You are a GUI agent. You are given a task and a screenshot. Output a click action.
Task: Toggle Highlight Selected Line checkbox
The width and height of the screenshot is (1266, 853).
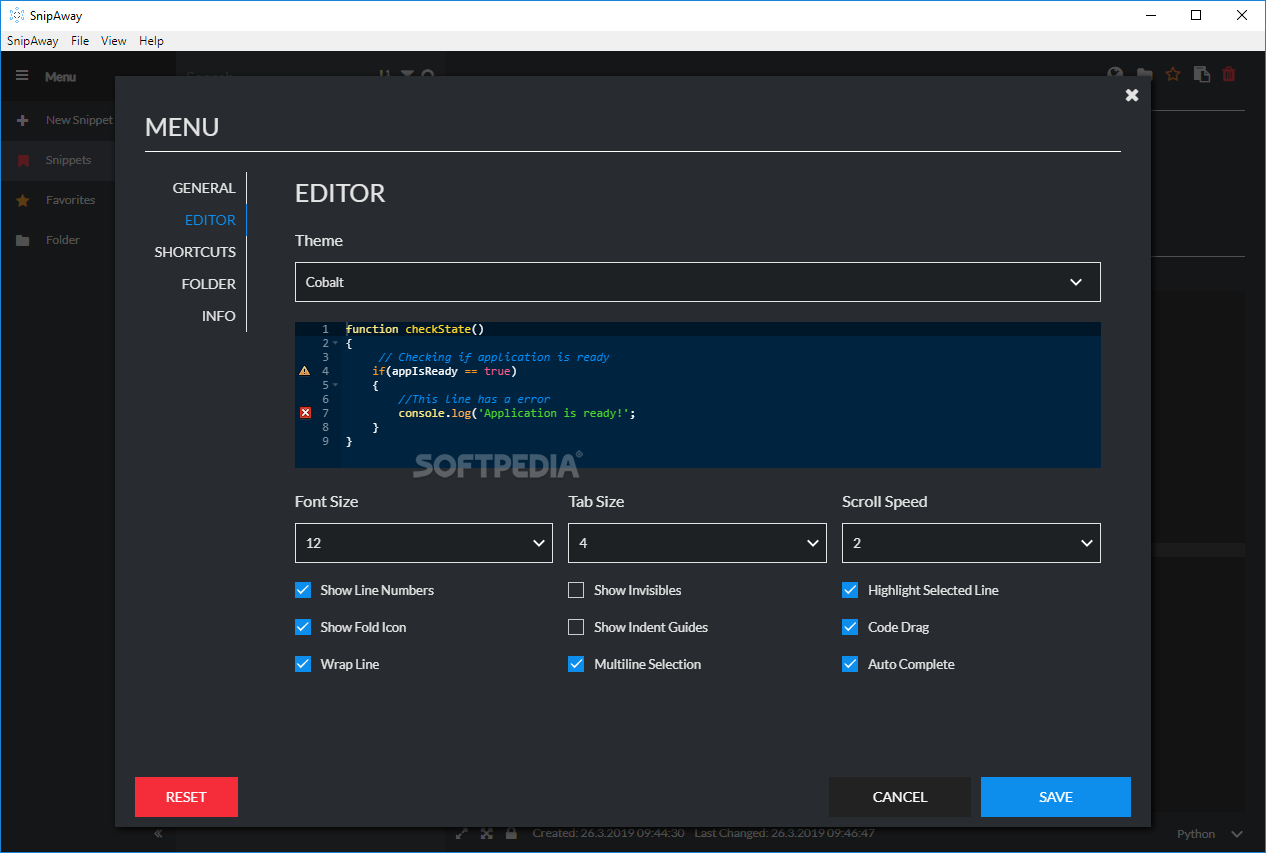pos(850,590)
